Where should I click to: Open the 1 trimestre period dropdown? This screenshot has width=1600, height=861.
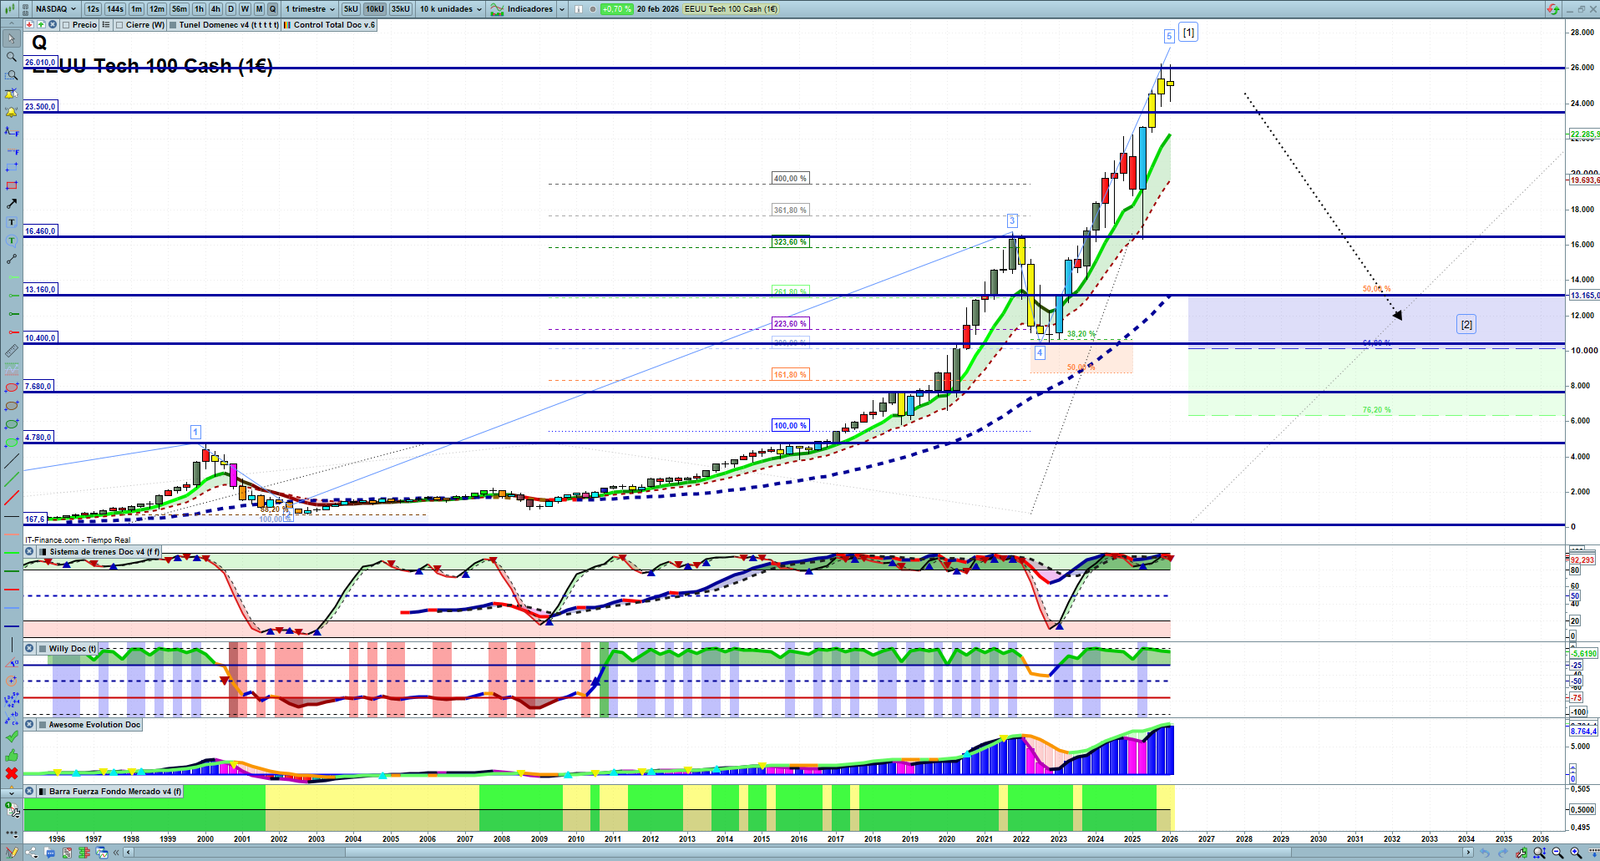tap(309, 9)
